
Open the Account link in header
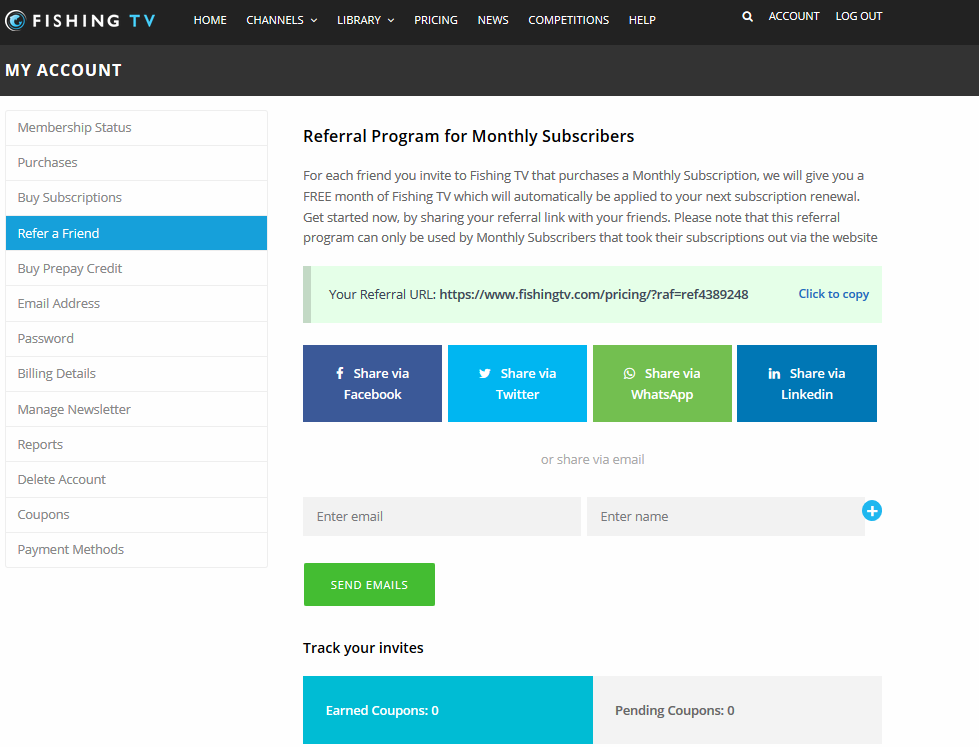coord(794,16)
